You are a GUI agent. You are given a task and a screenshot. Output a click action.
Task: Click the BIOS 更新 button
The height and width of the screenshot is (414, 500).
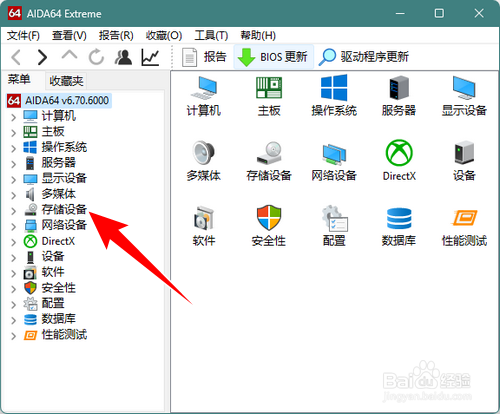(273, 57)
